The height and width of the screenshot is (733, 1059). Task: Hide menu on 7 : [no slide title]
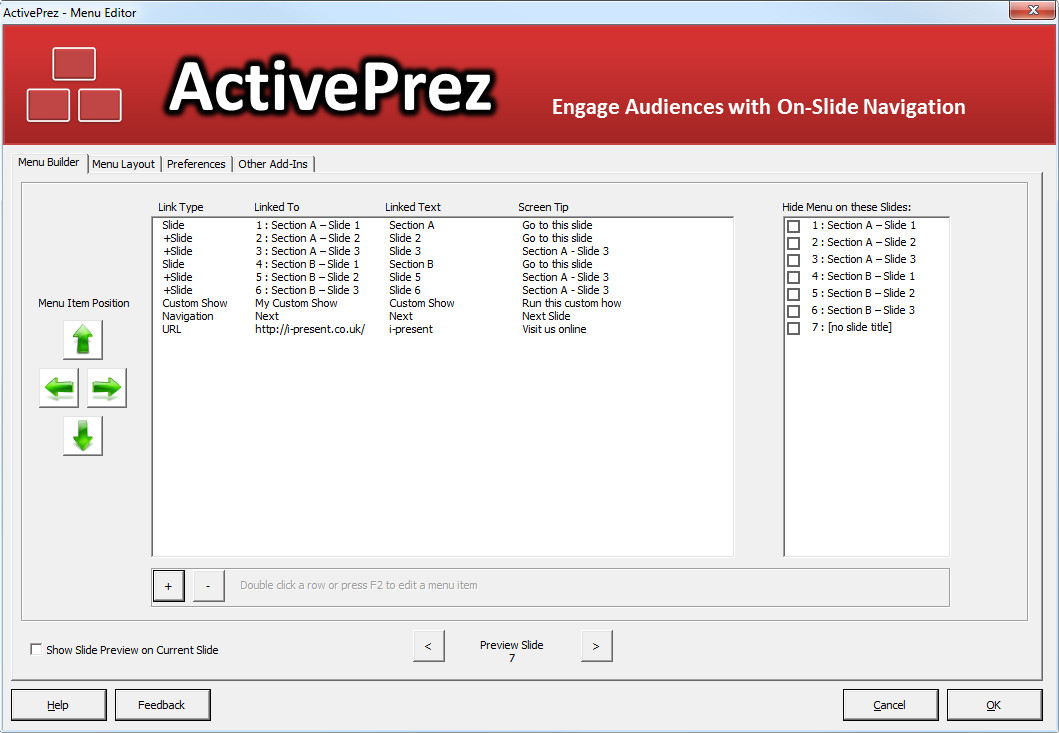[x=794, y=328]
